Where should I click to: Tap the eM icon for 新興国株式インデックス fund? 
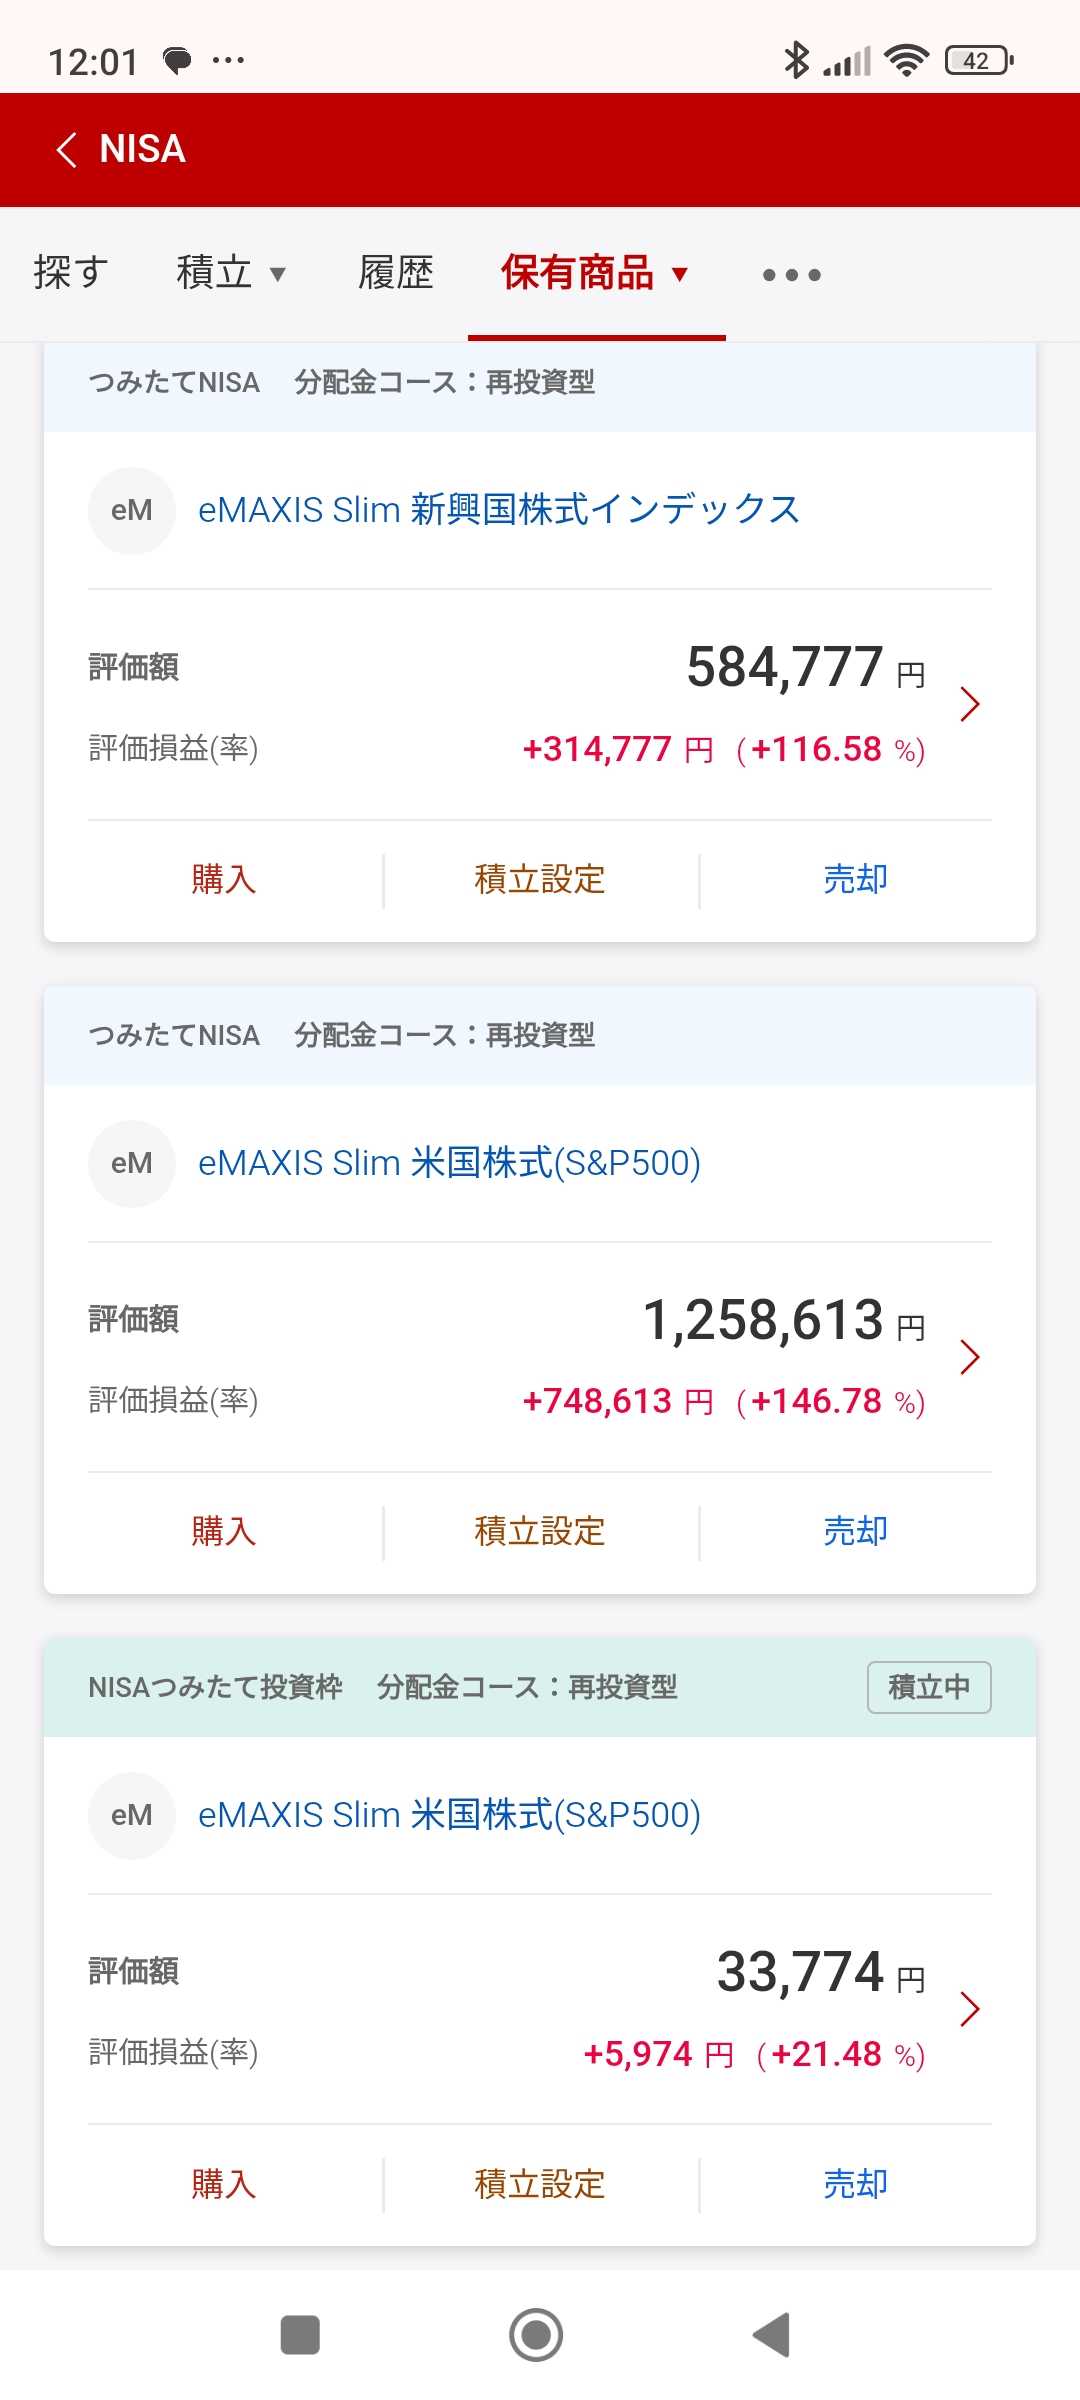tap(132, 510)
